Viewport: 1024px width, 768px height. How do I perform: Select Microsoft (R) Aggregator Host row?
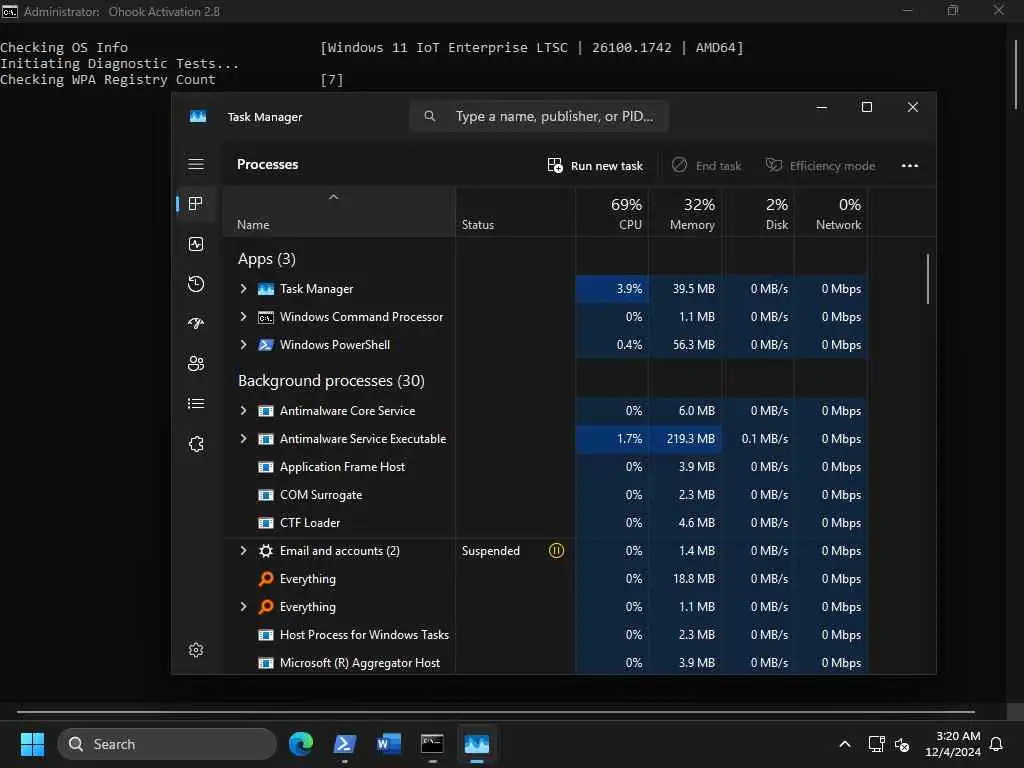545,663
